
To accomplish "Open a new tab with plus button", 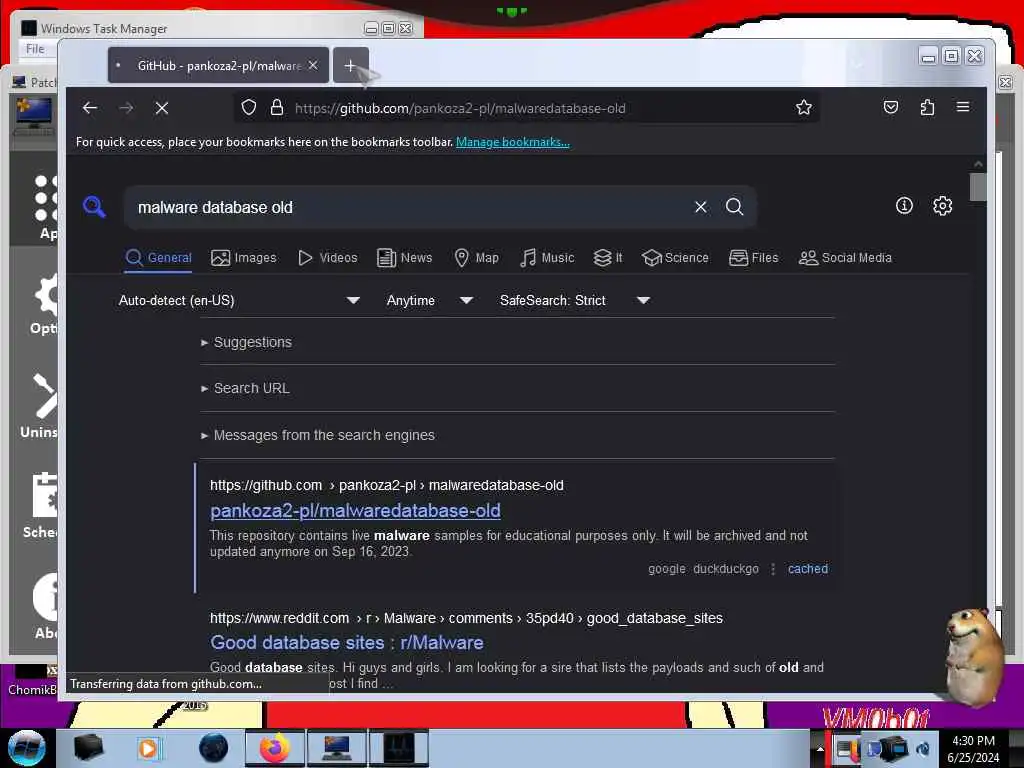I will tap(350, 65).
